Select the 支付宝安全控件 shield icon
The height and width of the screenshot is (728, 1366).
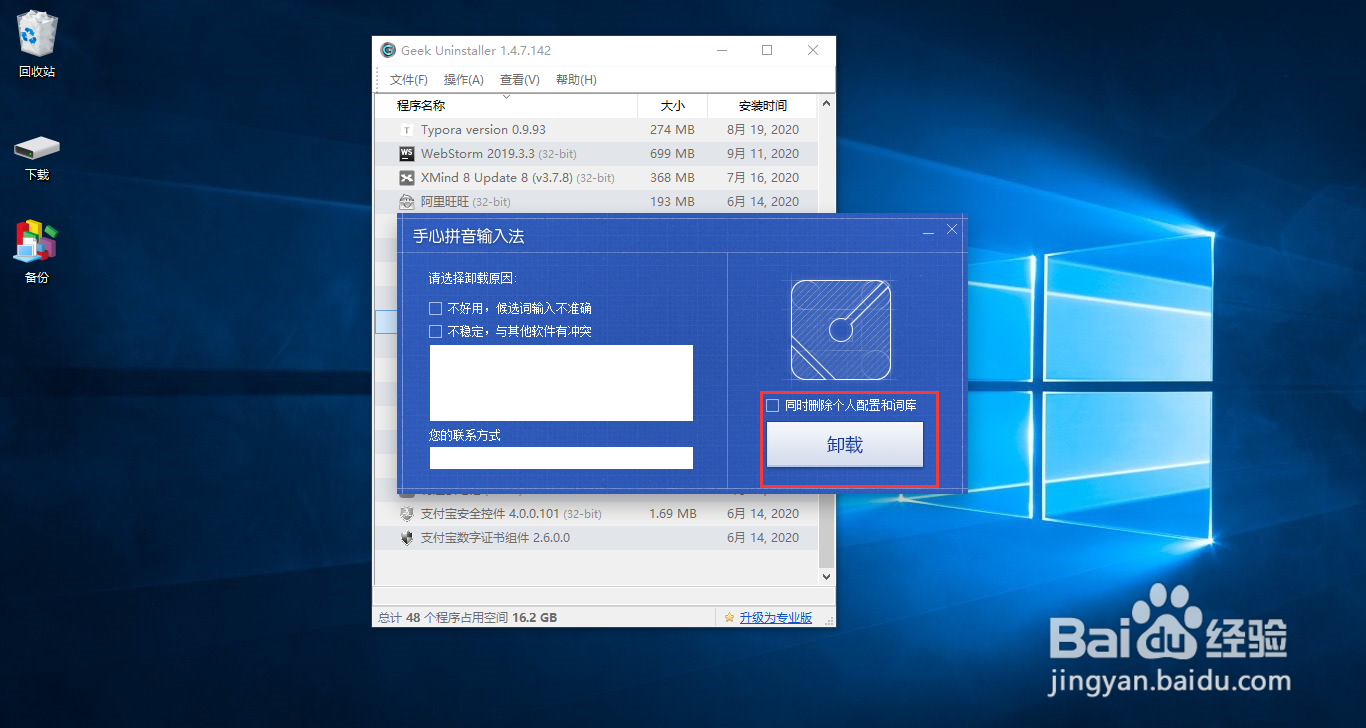point(406,514)
